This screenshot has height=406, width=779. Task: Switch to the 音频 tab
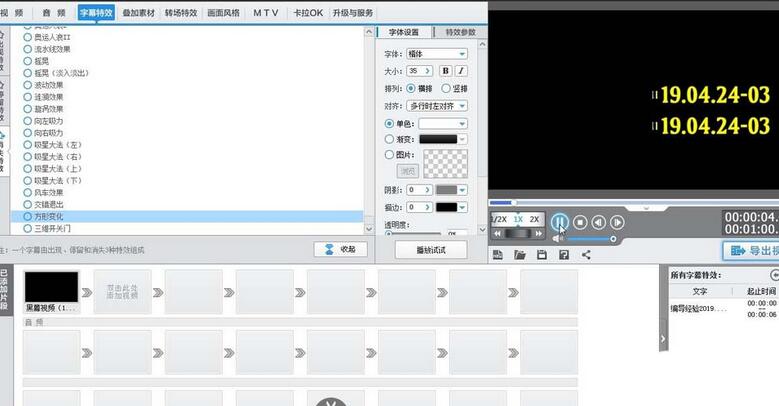54,13
